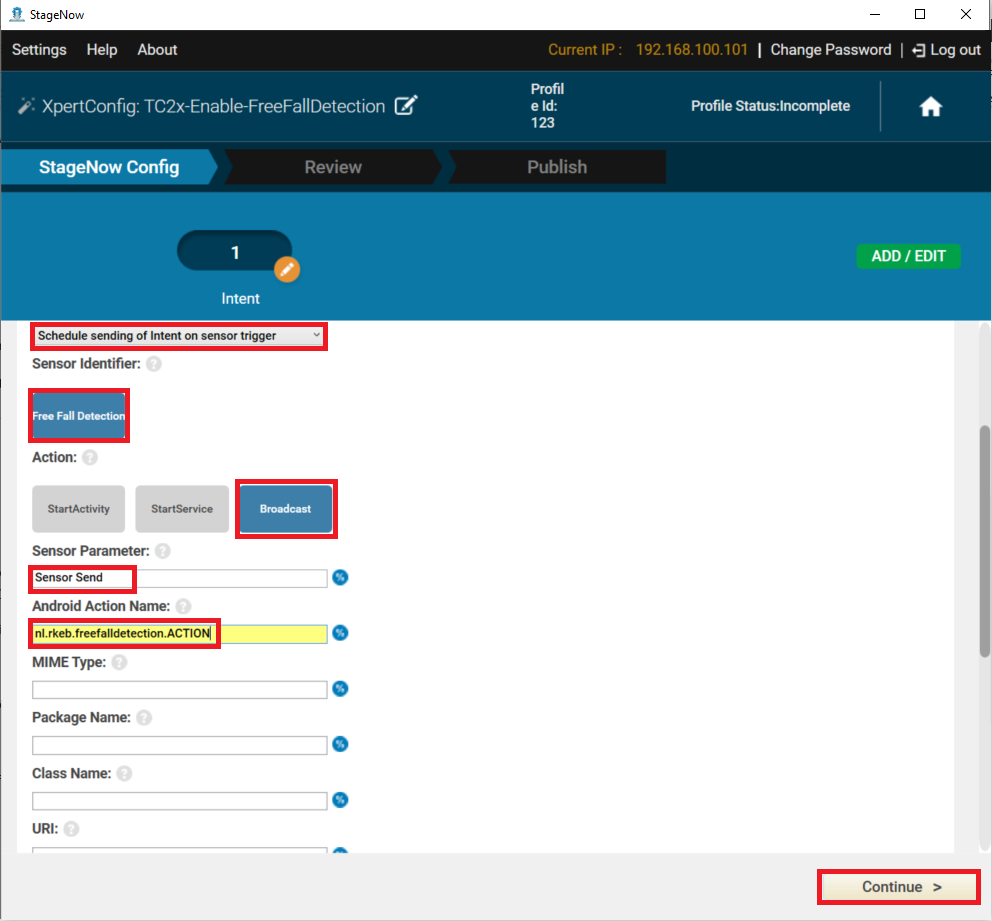Open help for Package Name

coord(144,718)
